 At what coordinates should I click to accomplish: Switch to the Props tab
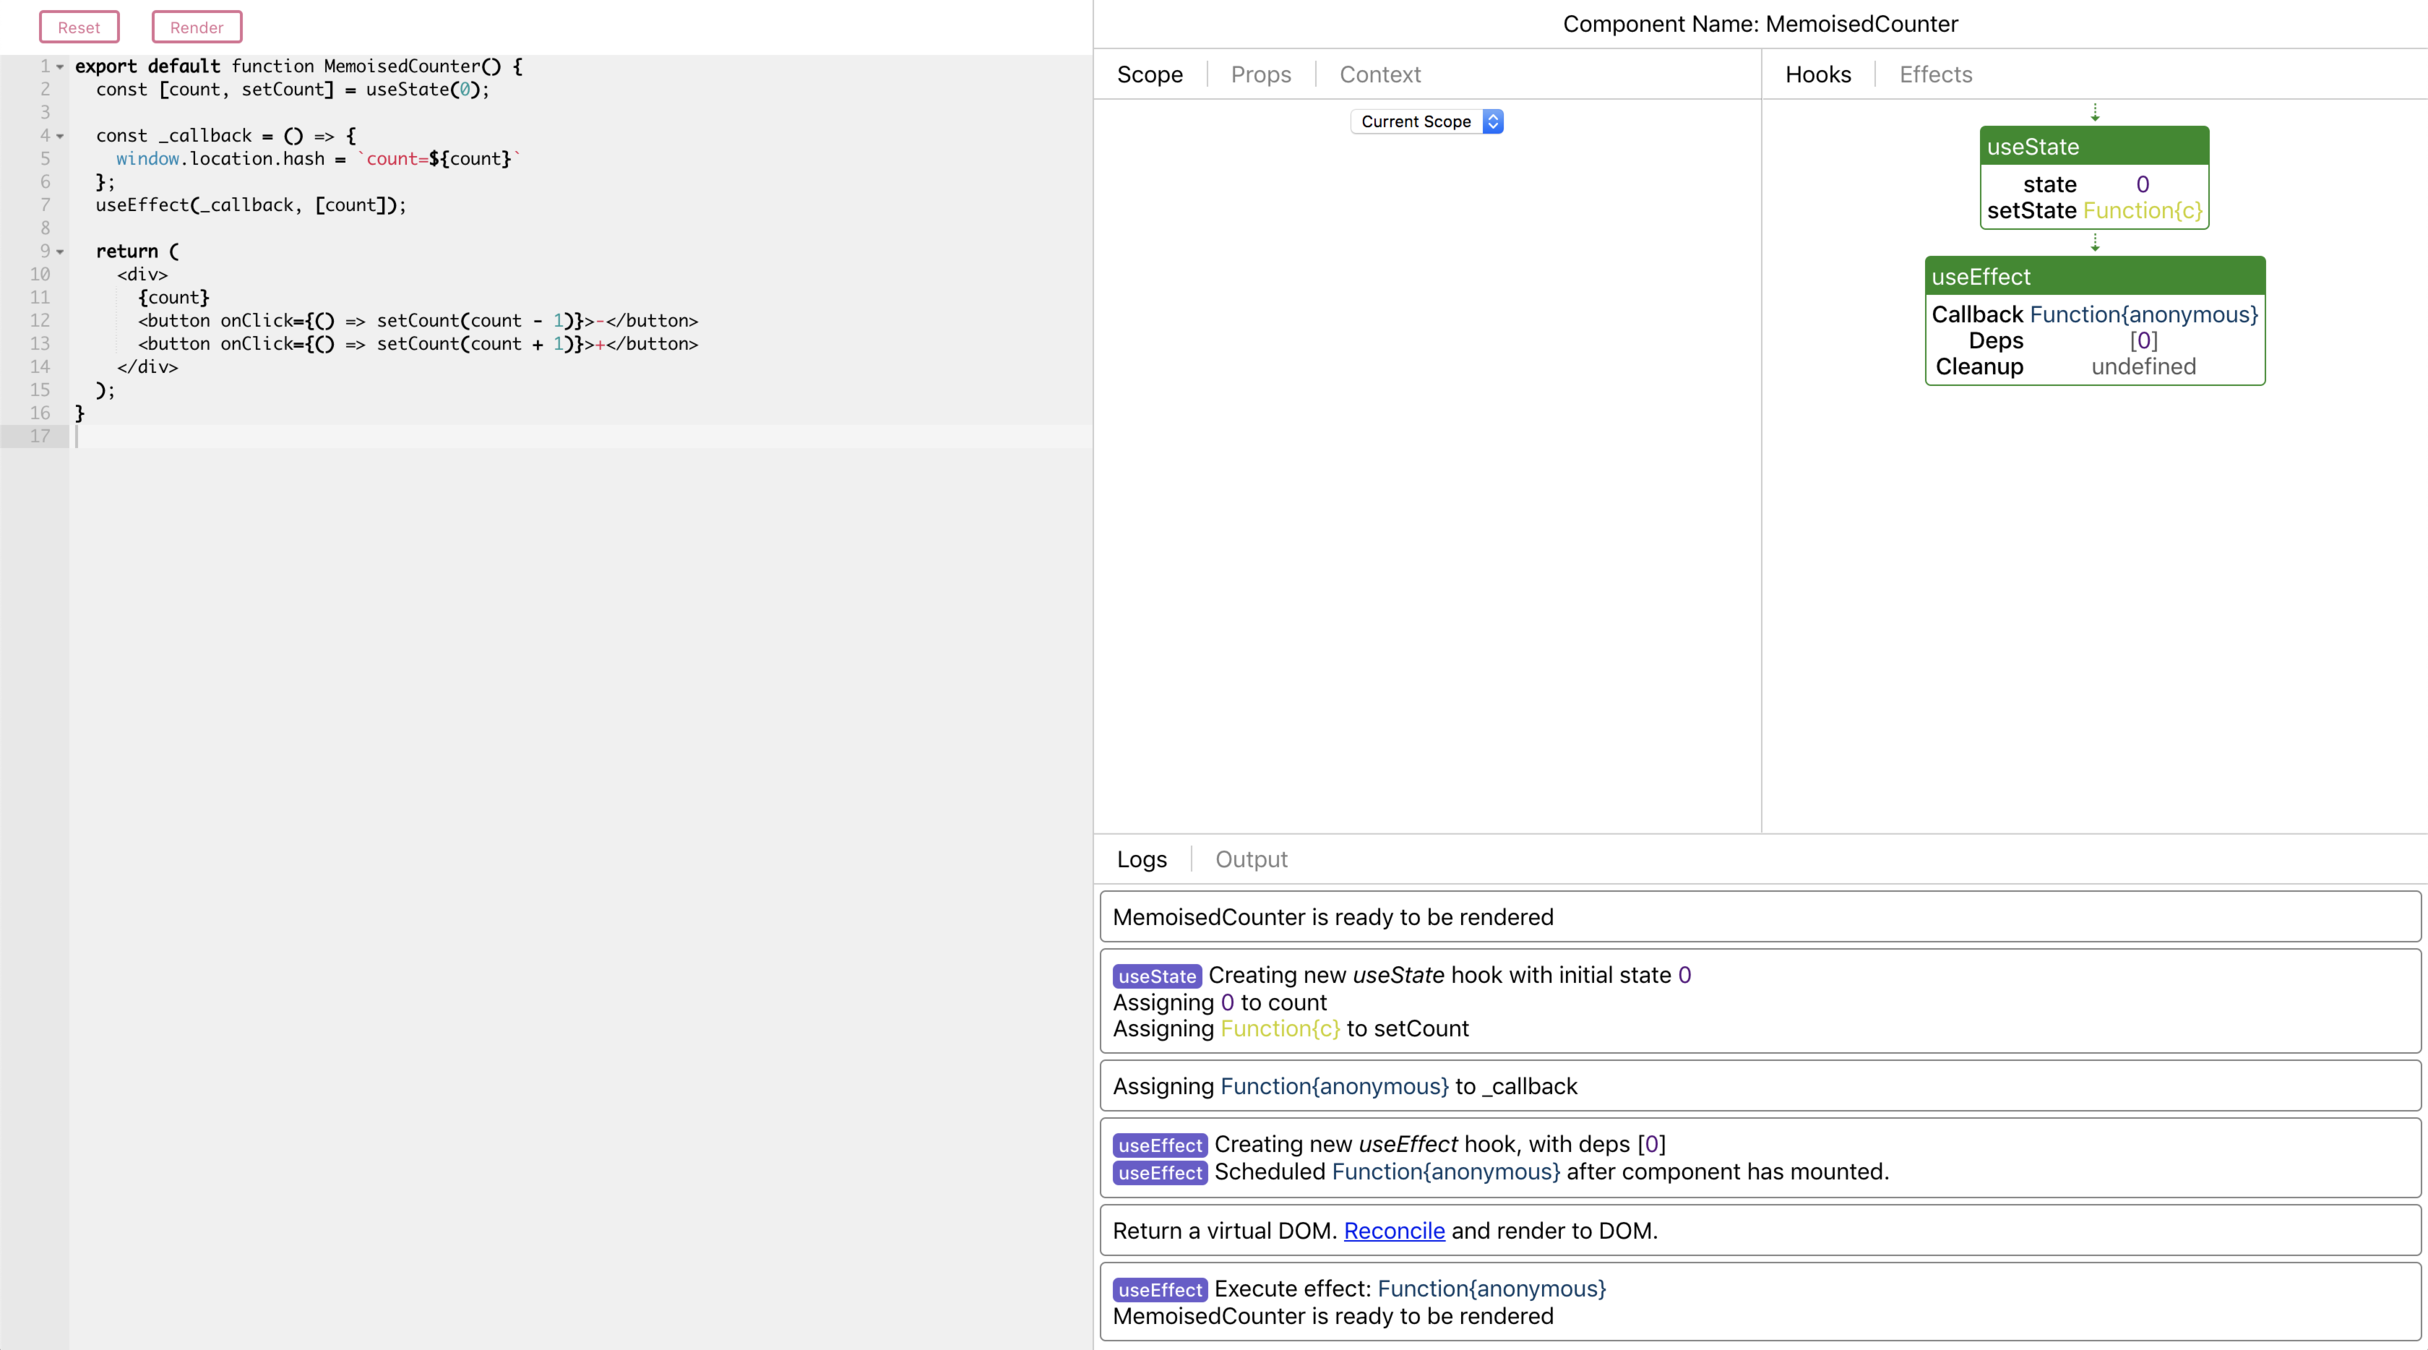tap(1260, 74)
